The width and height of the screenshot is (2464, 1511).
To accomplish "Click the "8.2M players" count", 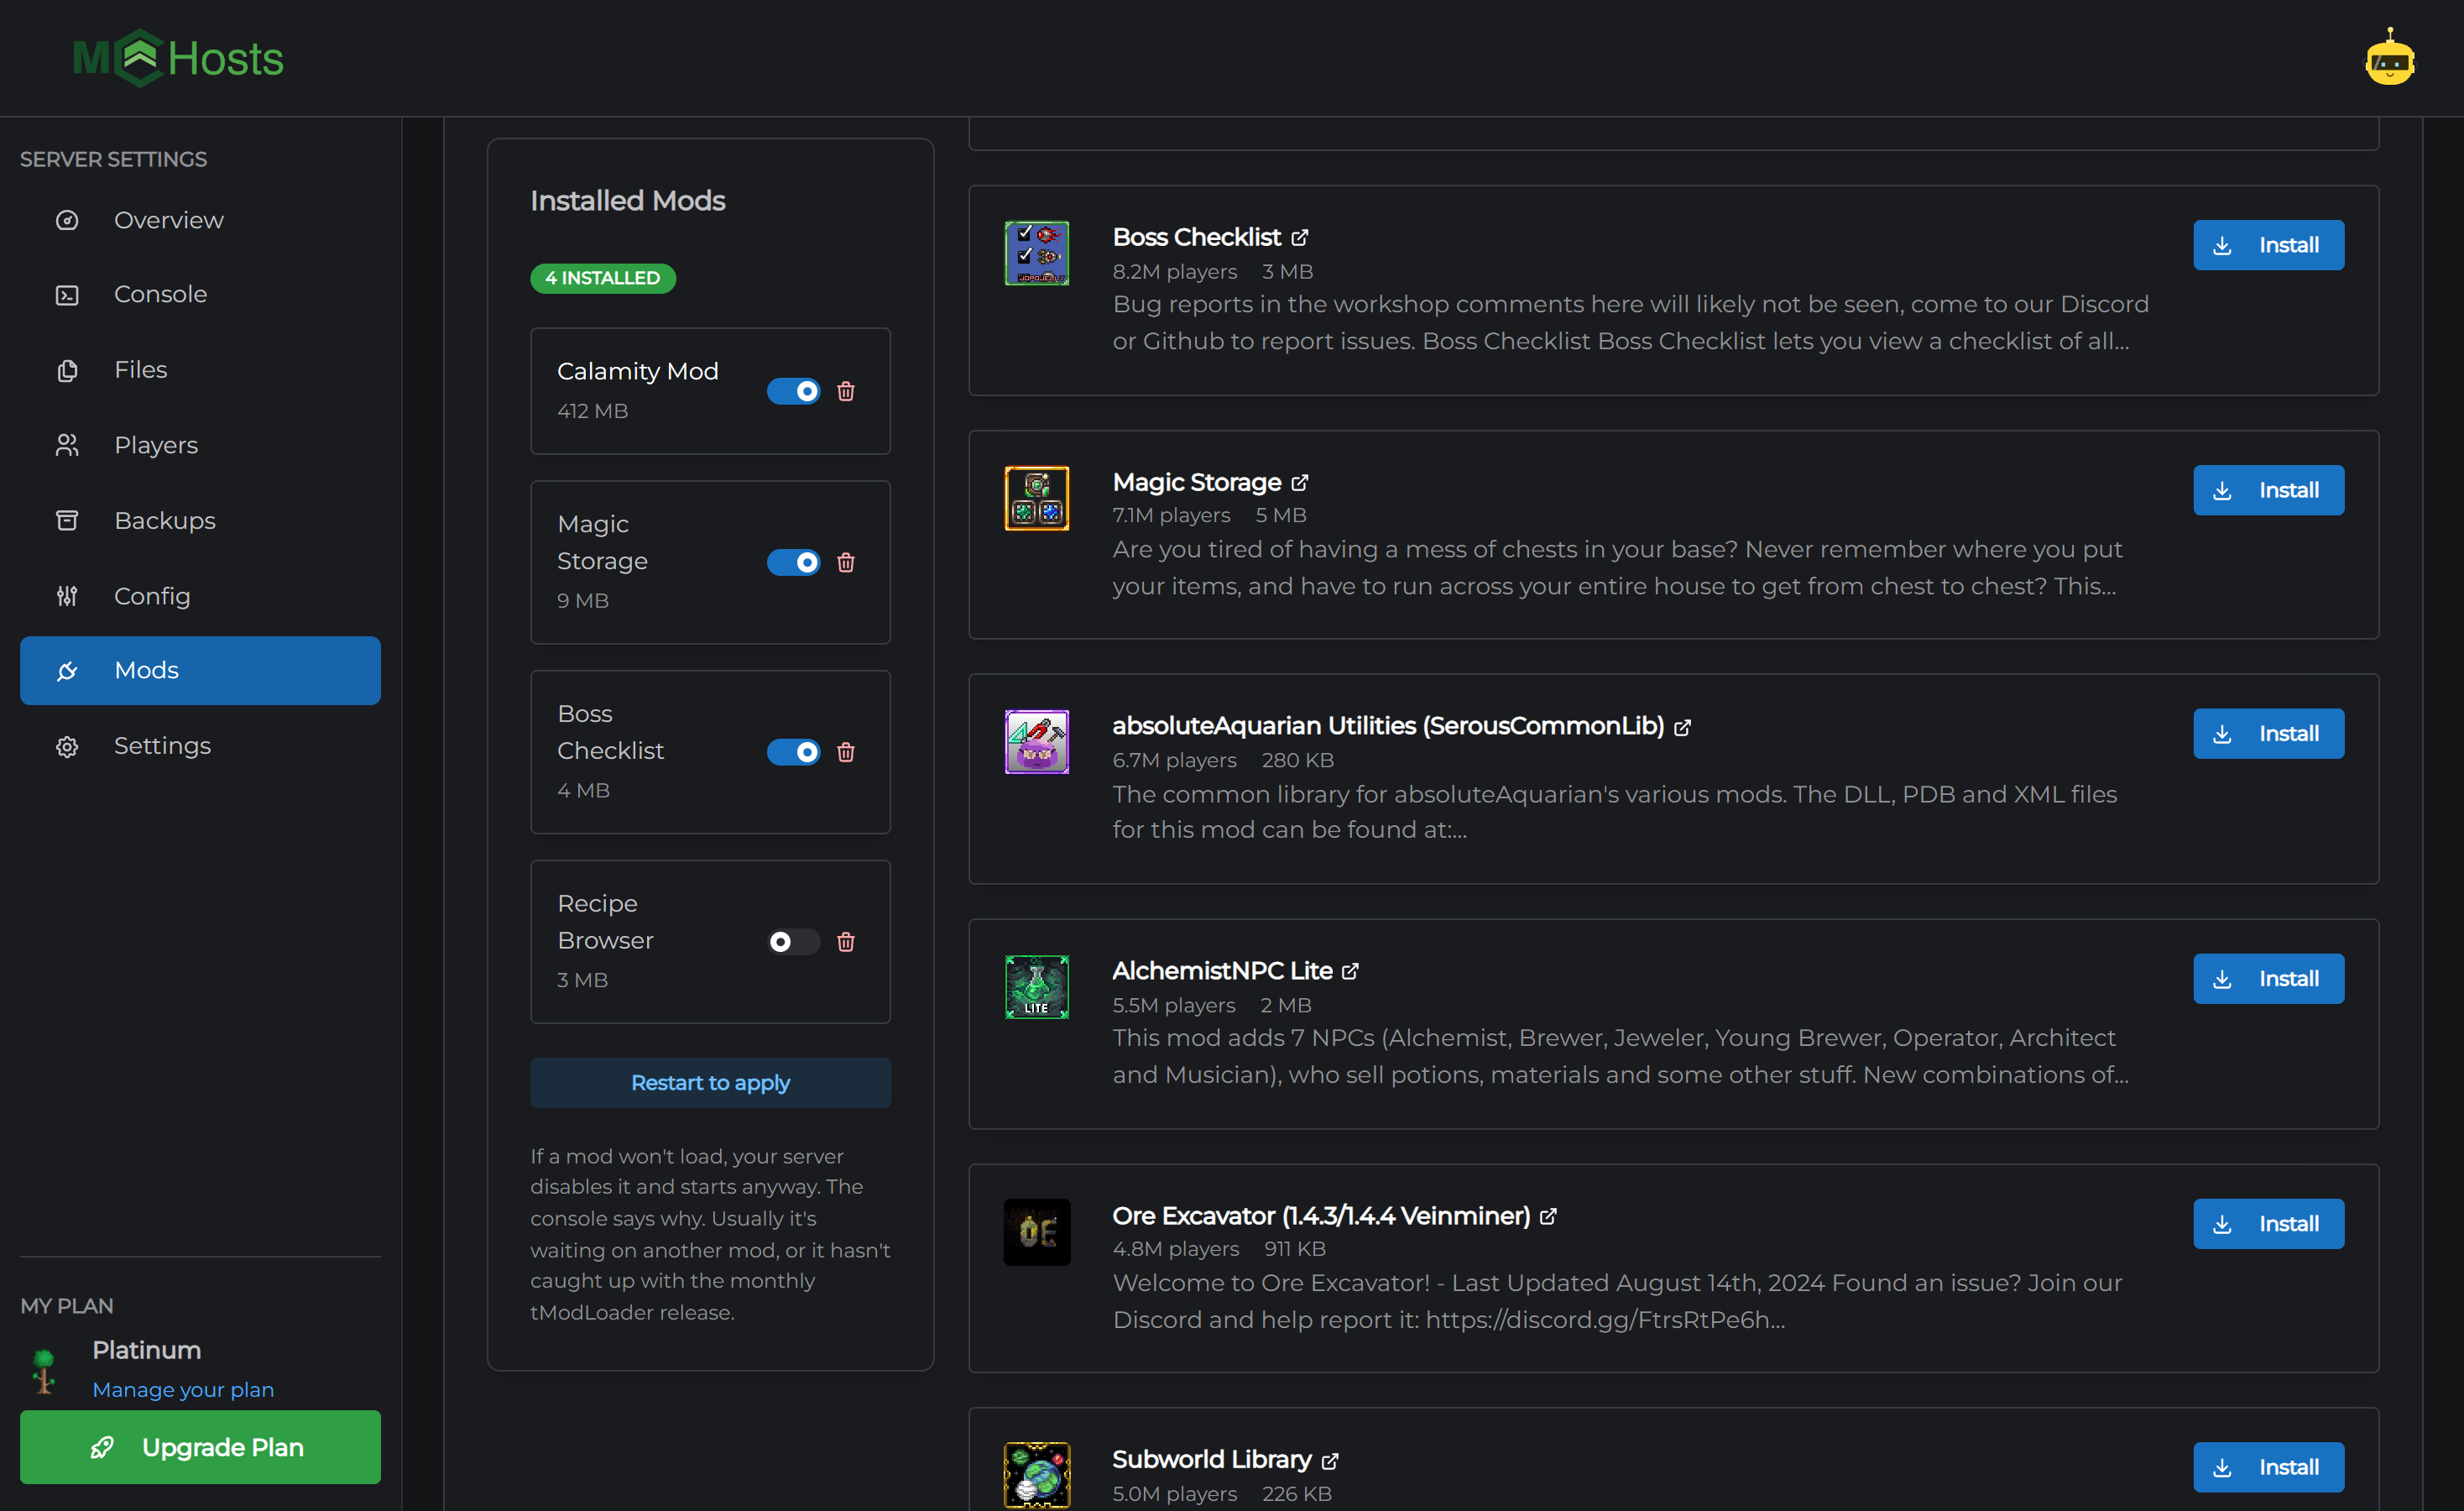I will tap(1175, 272).
